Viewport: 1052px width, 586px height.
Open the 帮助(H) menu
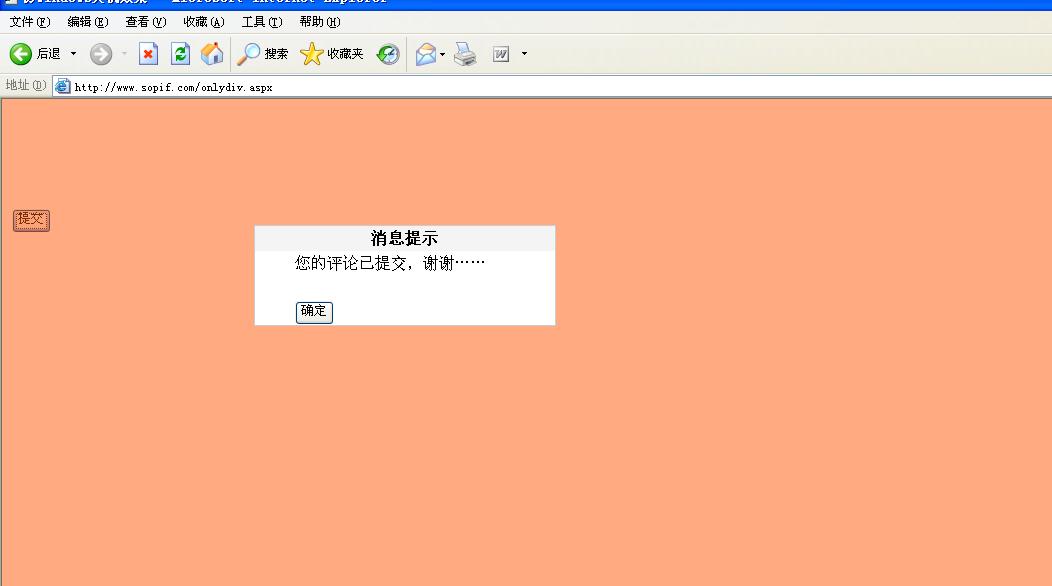[320, 21]
